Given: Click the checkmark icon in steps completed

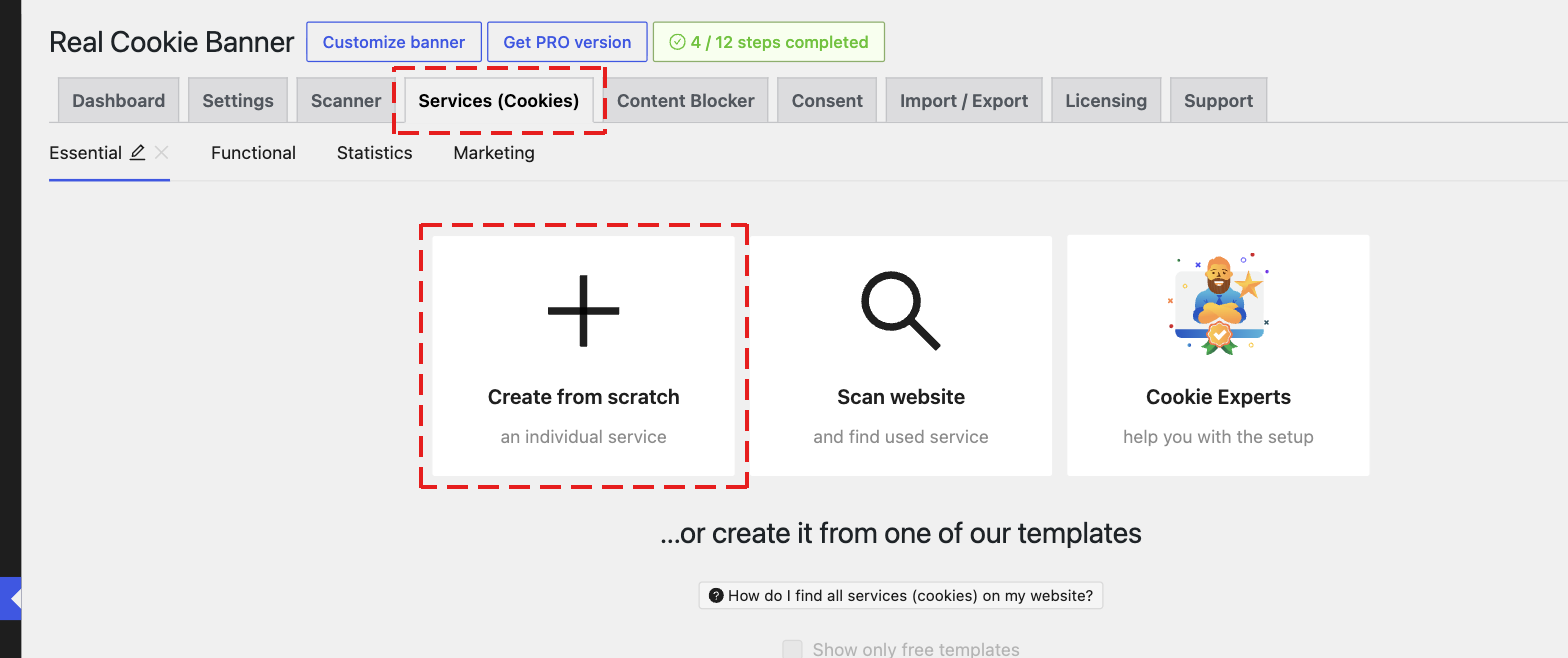Looking at the screenshot, I should pos(677,42).
